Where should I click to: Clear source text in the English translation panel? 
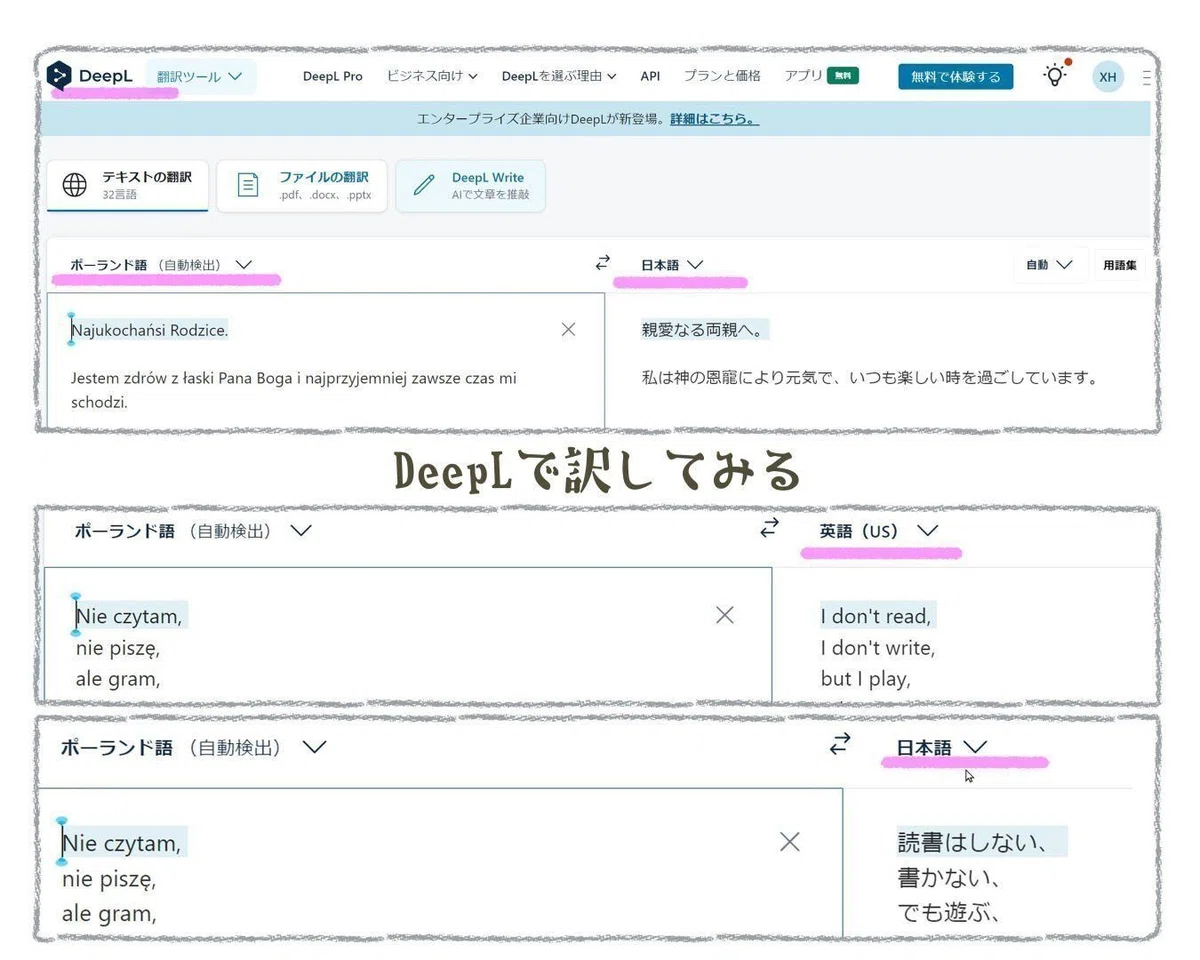tap(725, 615)
